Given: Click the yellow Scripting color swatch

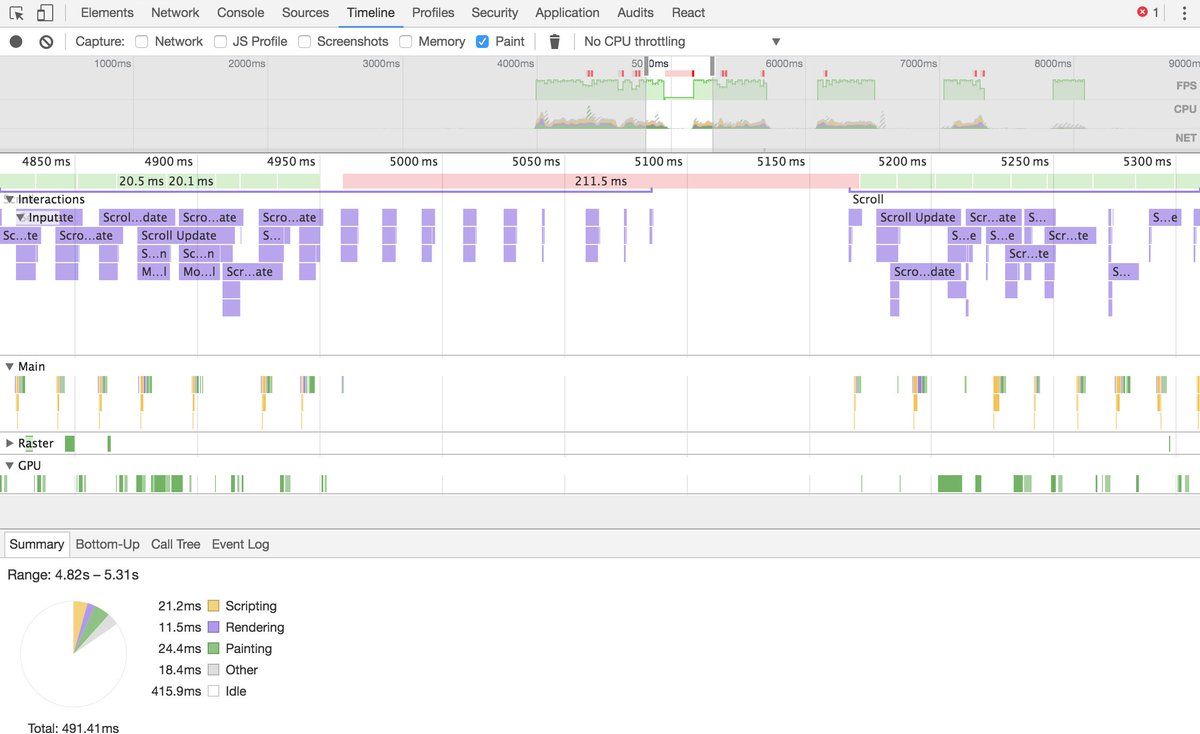Looking at the screenshot, I should 213,606.
